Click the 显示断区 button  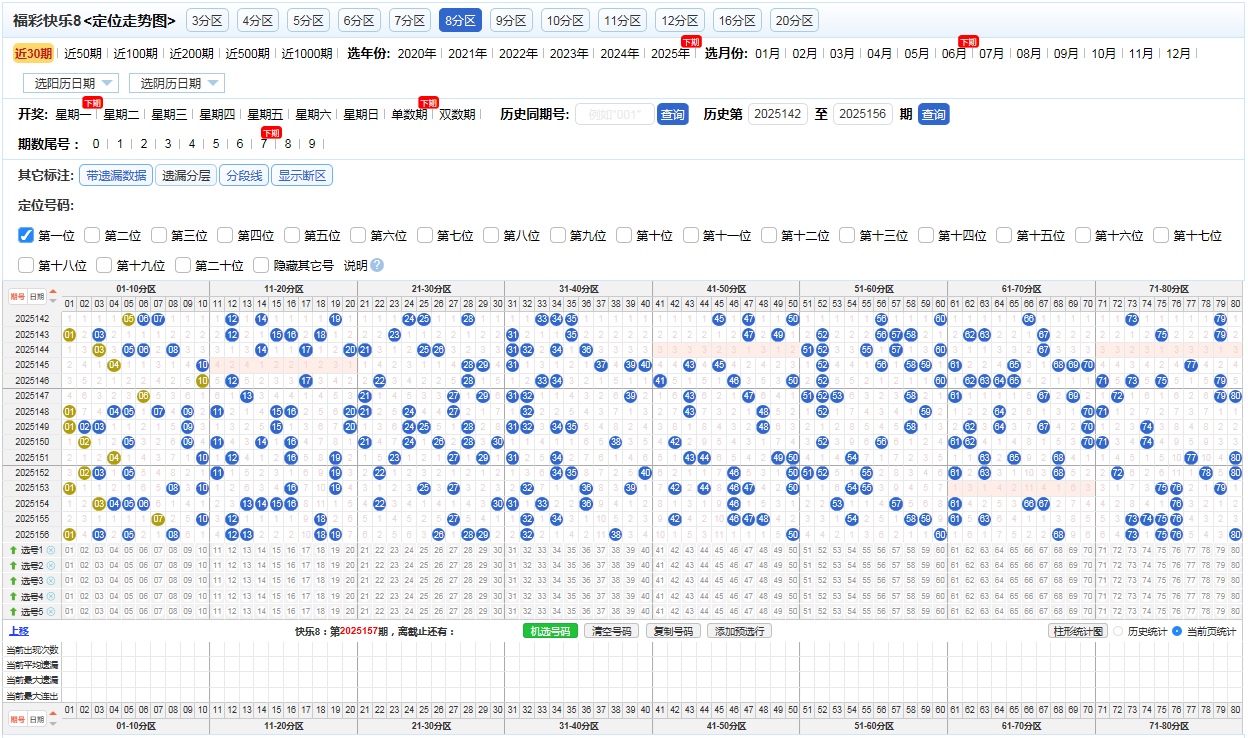[x=303, y=176]
